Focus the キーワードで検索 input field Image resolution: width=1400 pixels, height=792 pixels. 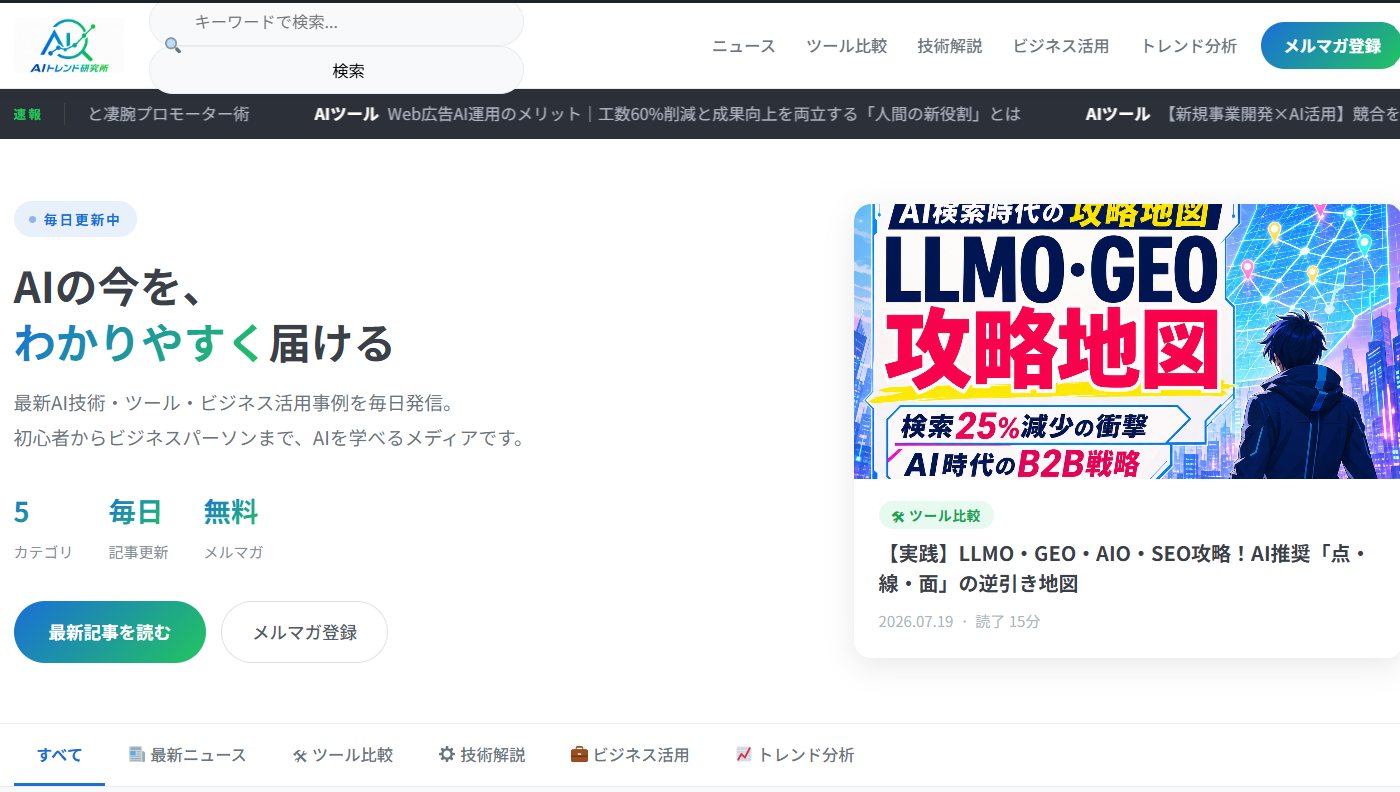336,22
